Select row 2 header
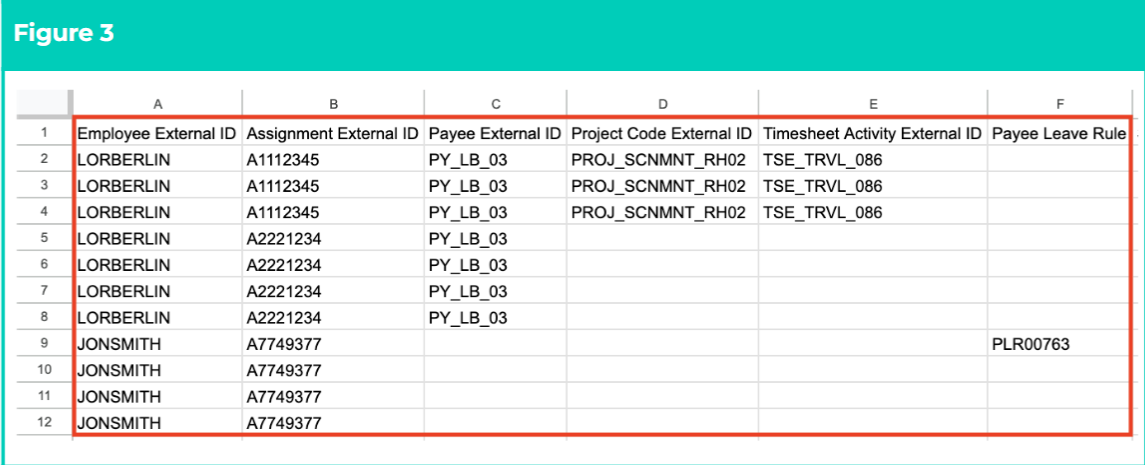Image resolution: width=1145 pixels, height=465 pixels. pyautogui.click(x=44, y=160)
